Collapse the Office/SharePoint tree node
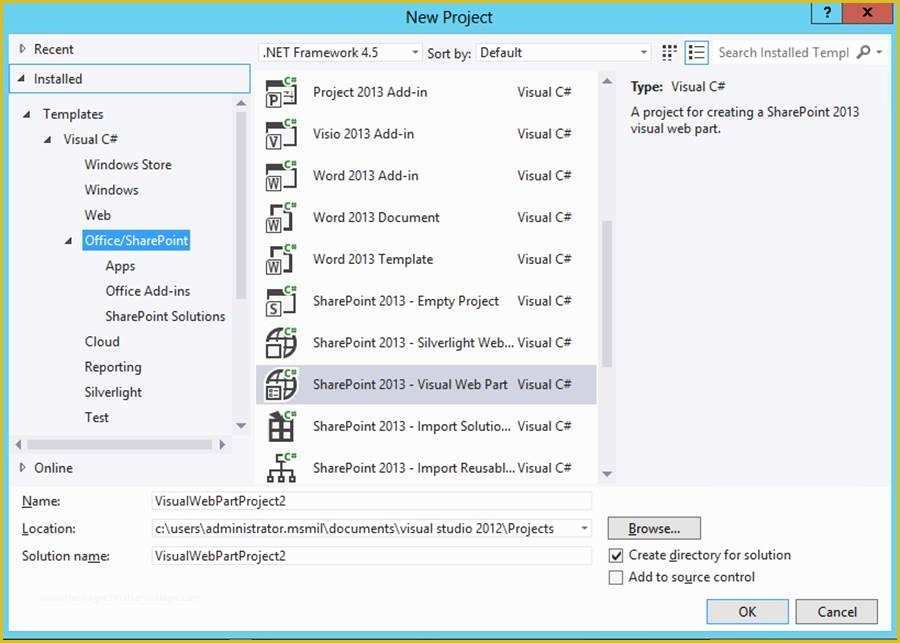The image size is (900, 643). coord(68,241)
